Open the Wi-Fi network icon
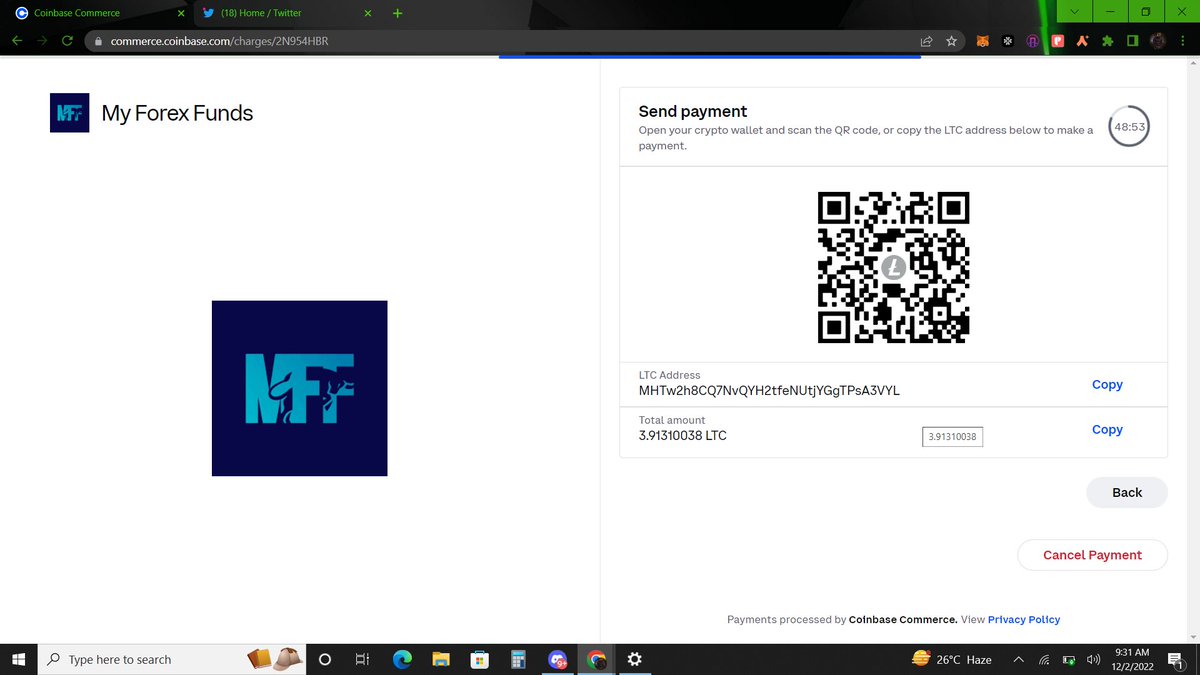This screenshot has width=1200, height=675. (x=1044, y=659)
